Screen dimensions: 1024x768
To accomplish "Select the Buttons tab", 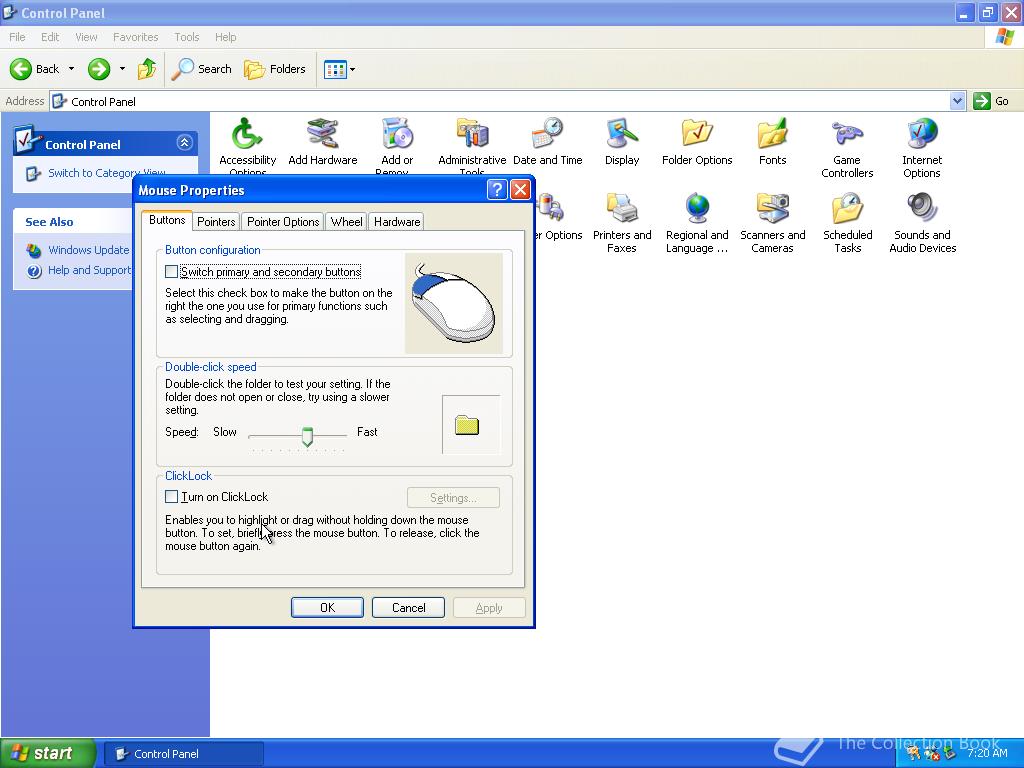I will (167, 220).
